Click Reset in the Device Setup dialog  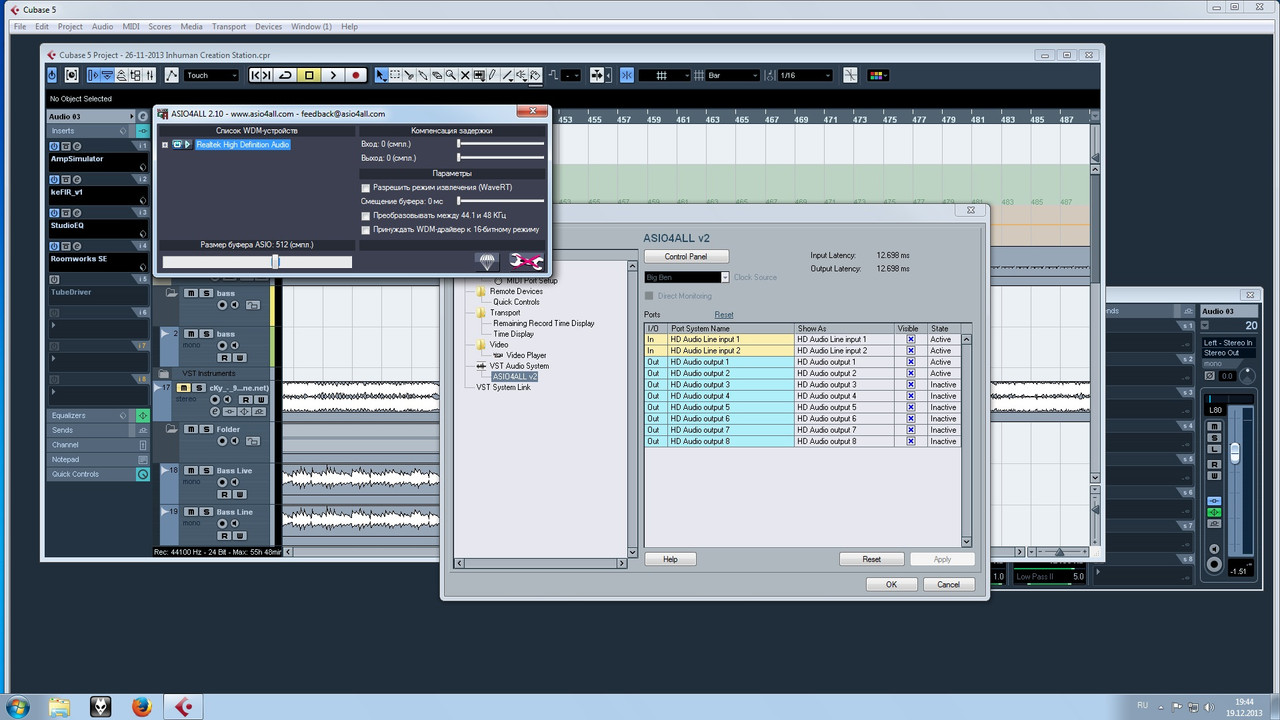click(x=871, y=559)
